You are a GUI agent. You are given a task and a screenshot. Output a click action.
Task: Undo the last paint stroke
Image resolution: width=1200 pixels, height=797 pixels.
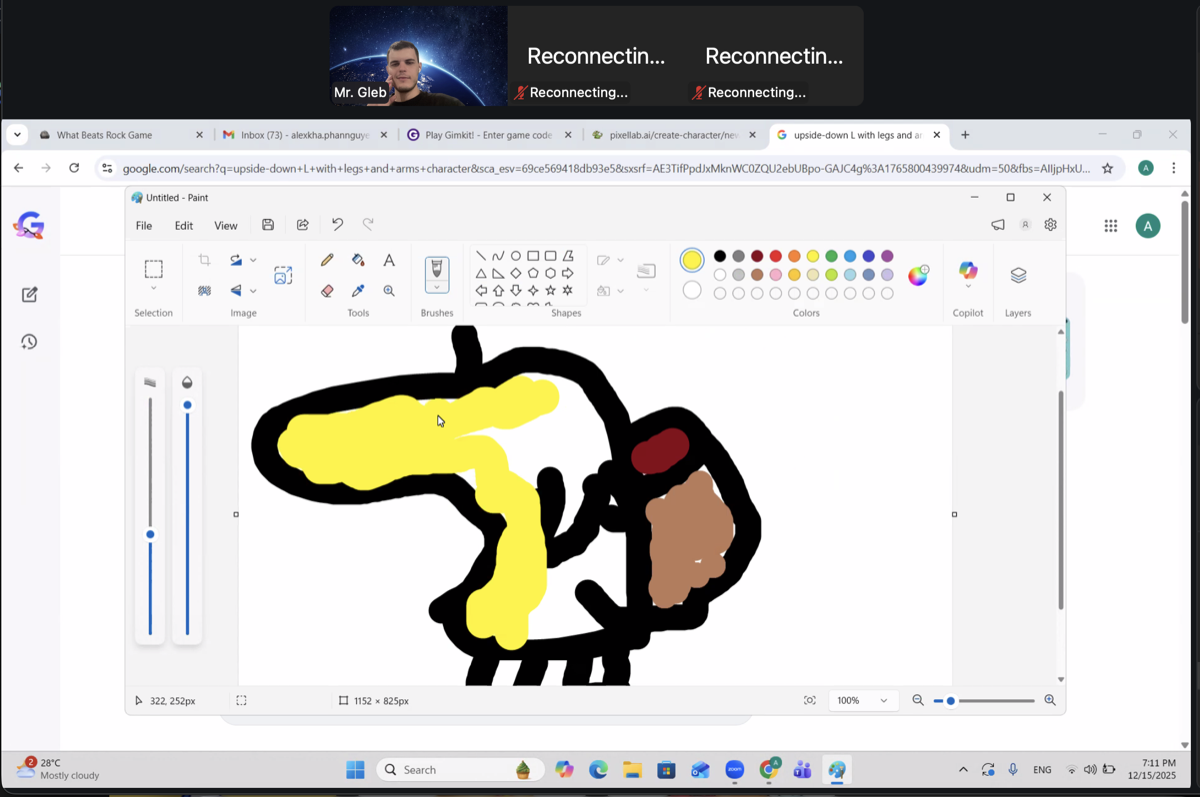[x=337, y=225]
